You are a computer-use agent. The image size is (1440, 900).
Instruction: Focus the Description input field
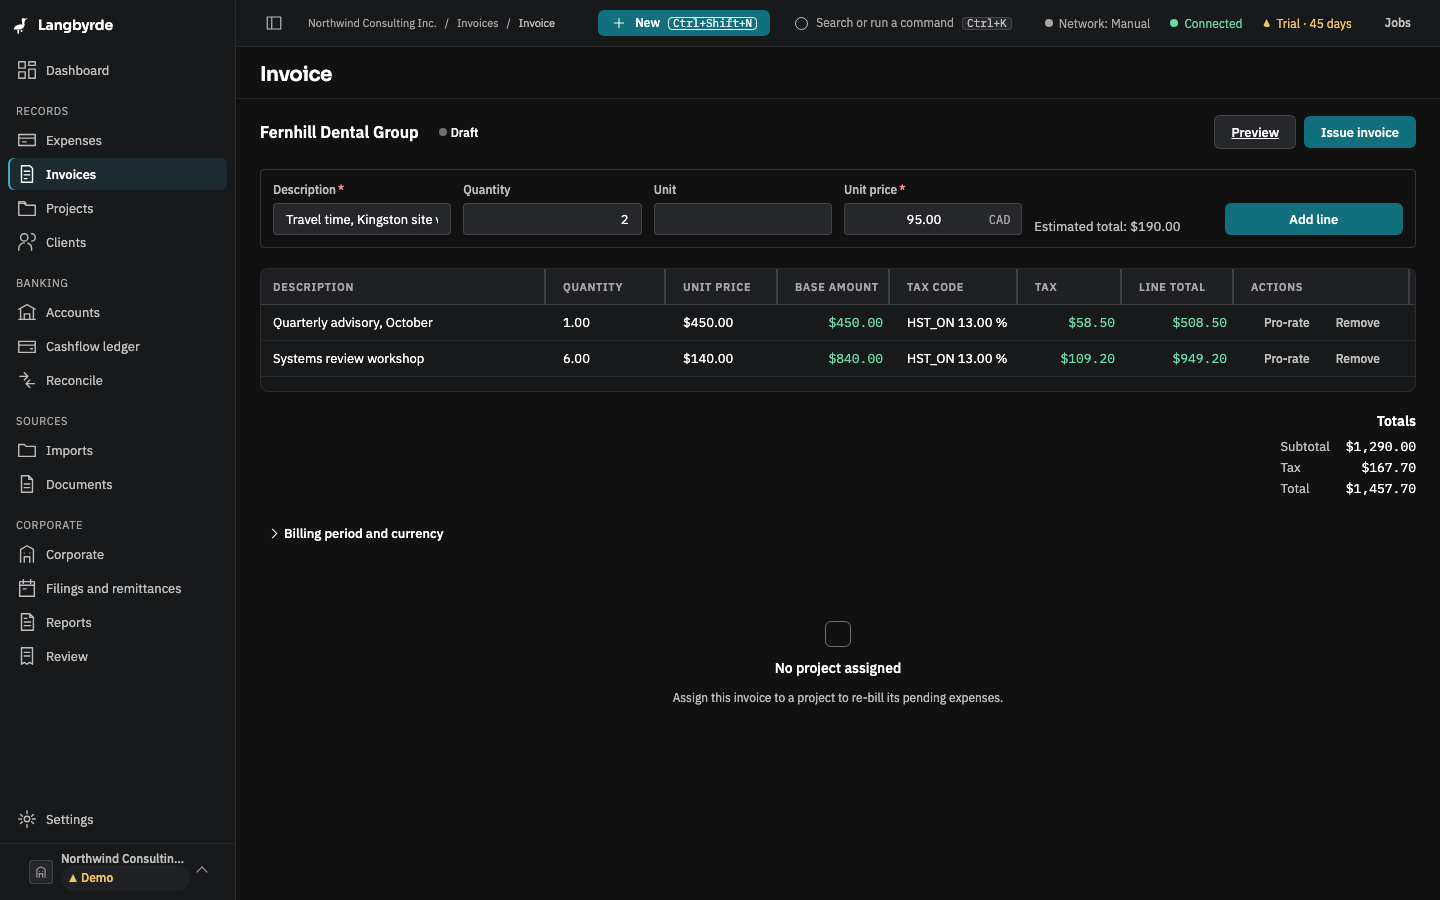[x=362, y=219]
